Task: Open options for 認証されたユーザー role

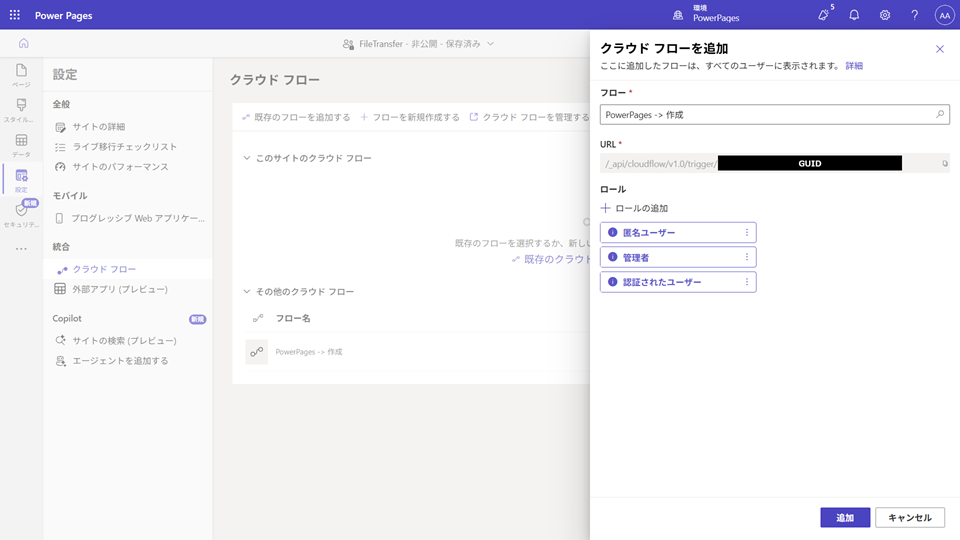Action: [x=747, y=282]
